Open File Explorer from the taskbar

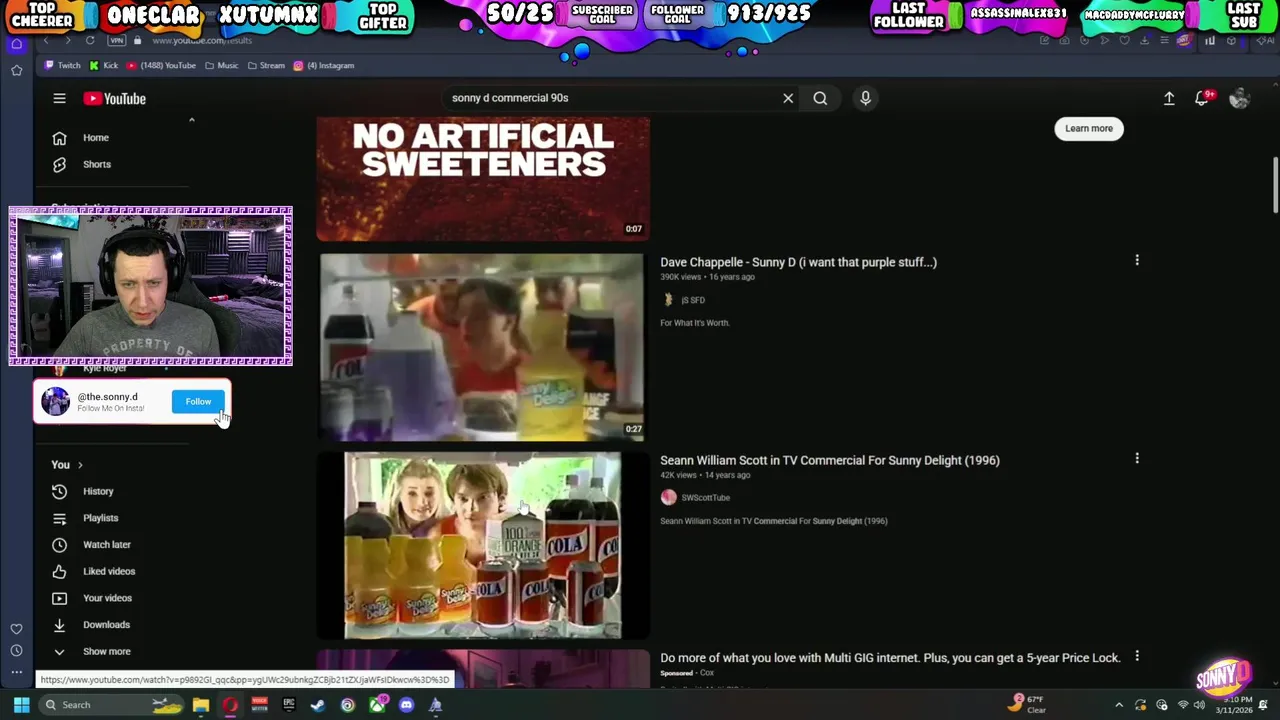[x=201, y=705]
